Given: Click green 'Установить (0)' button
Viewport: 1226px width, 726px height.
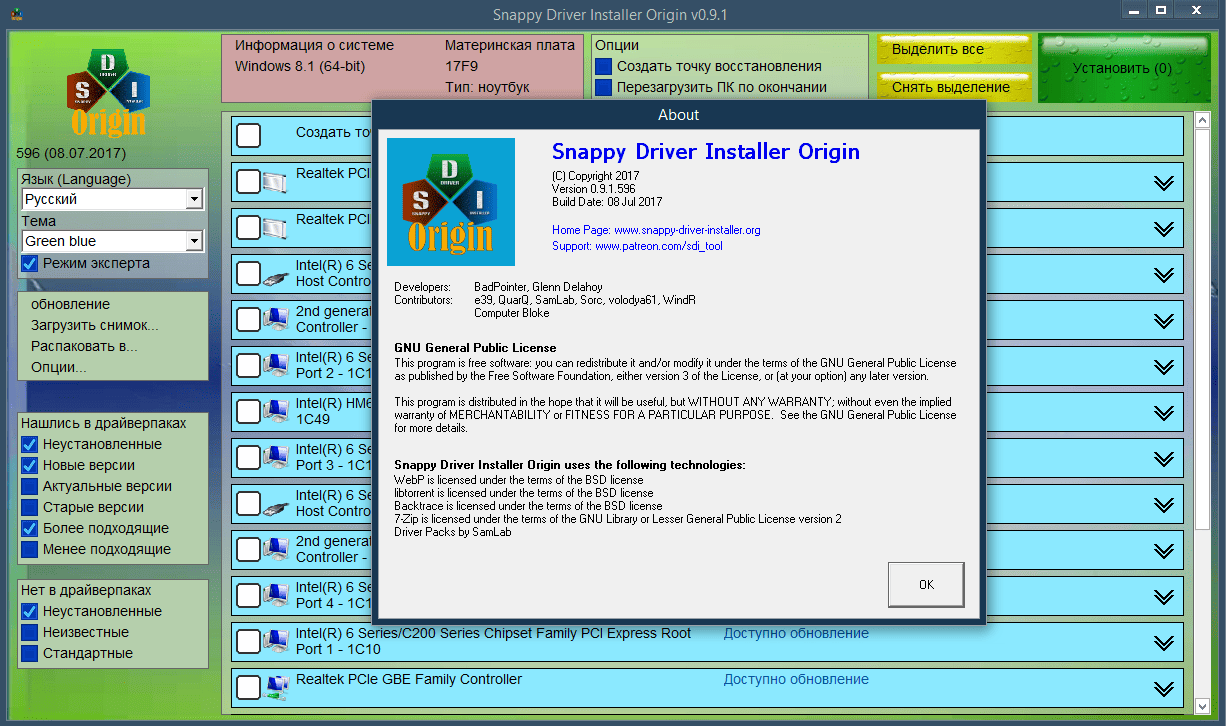Looking at the screenshot, I should point(1122,68).
